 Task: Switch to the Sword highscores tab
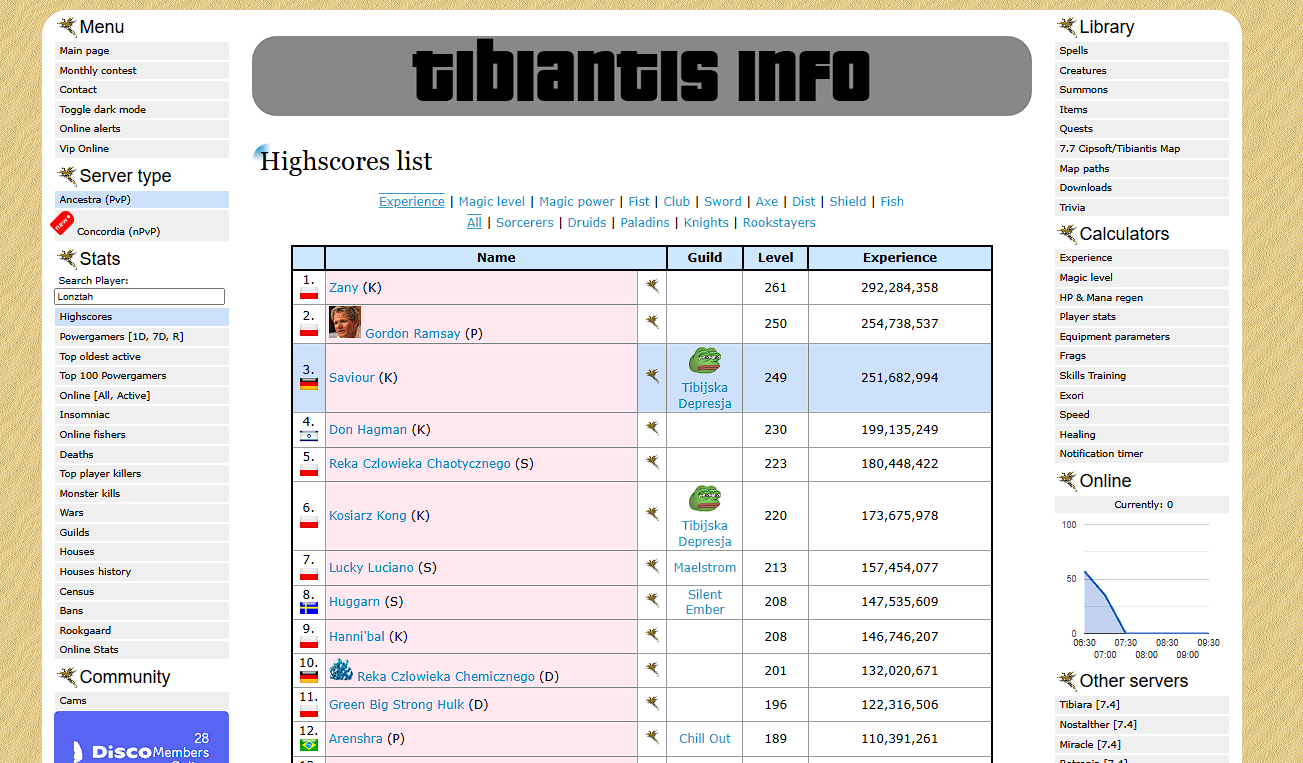[723, 201]
